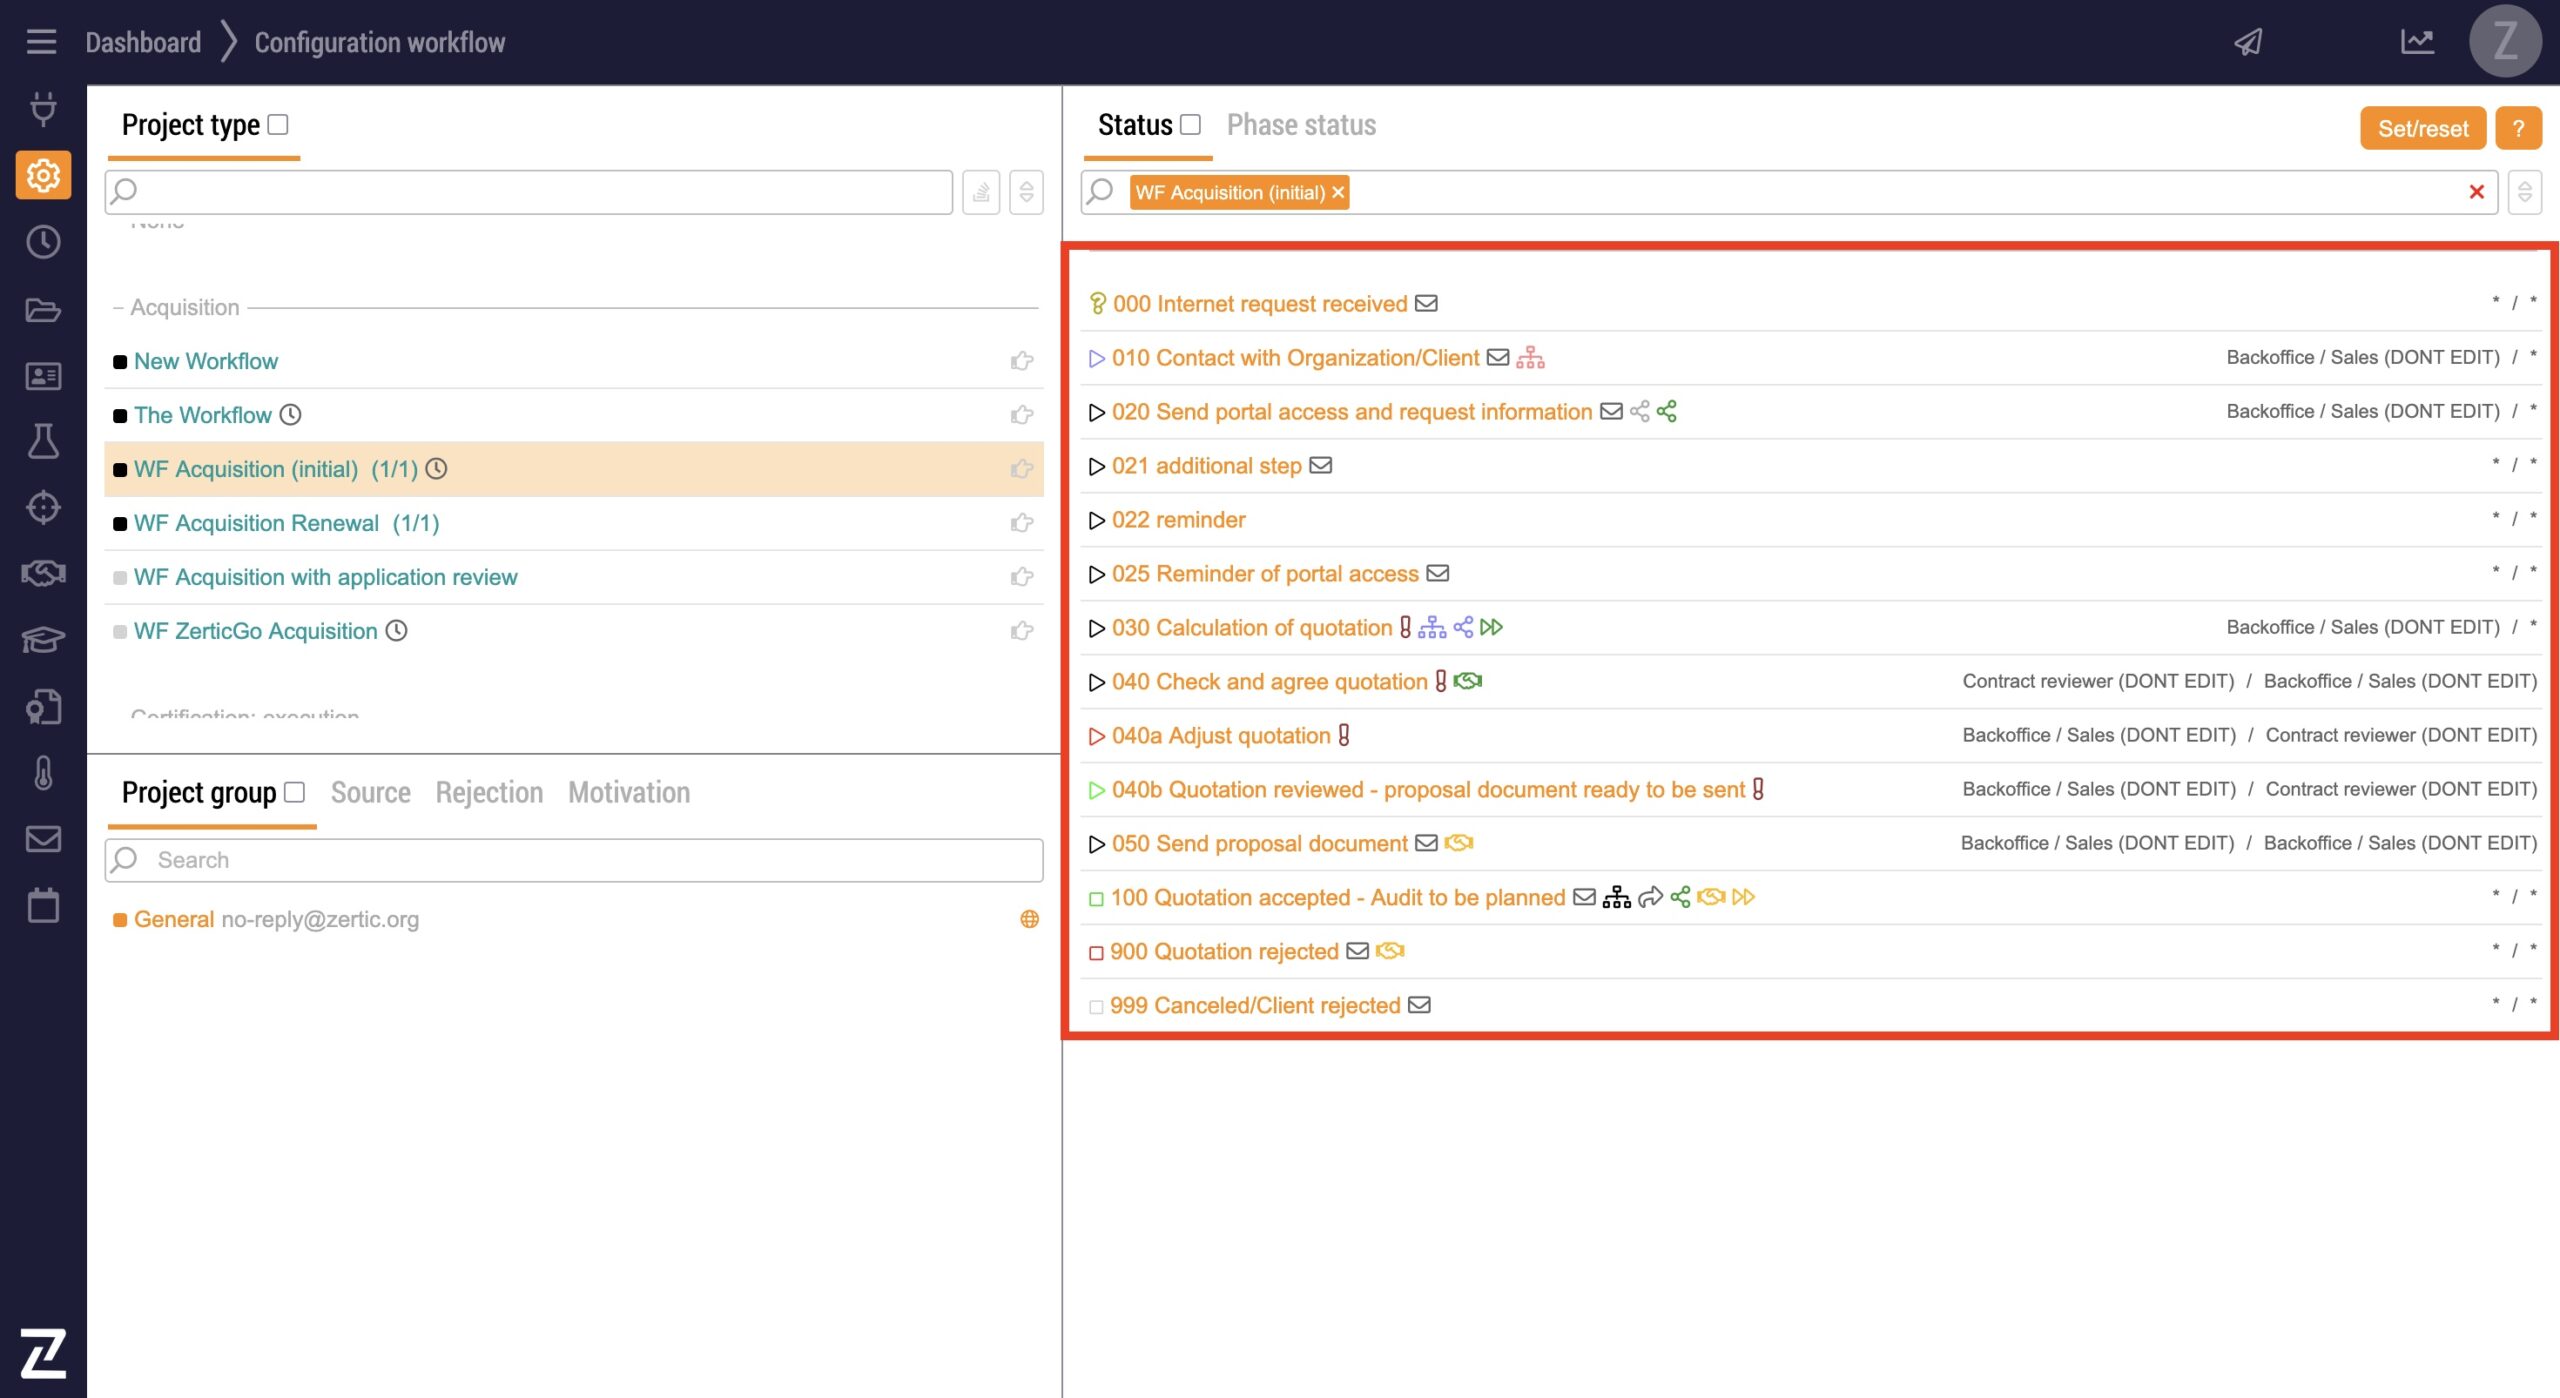Toggle the Project type checkbox
Image resolution: width=2560 pixels, height=1398 pixels.
(279, 124)
